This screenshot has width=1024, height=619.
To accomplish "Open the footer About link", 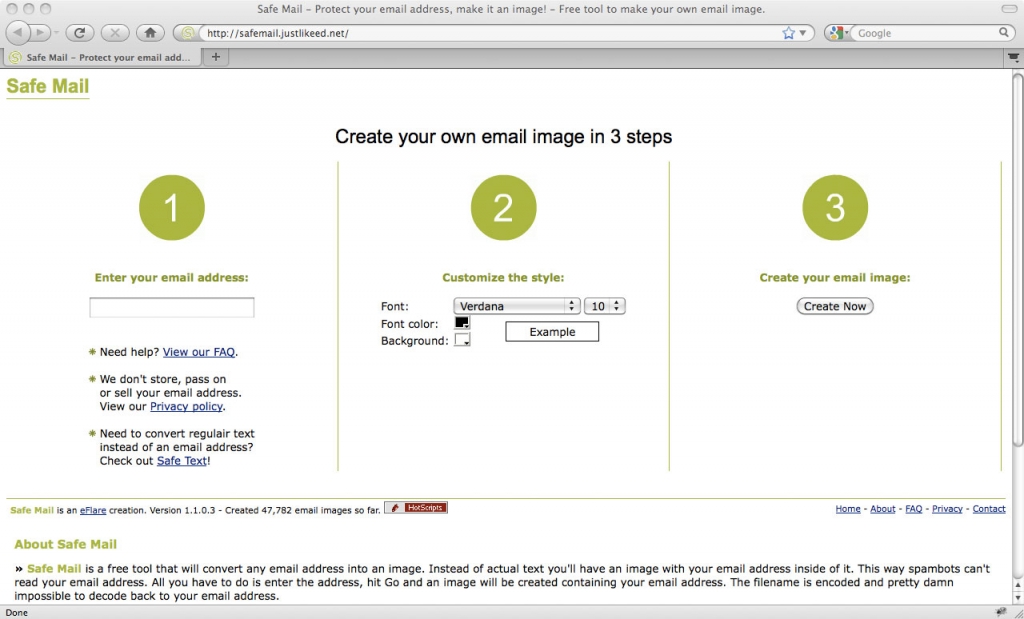I will click(x=882, y=509).
